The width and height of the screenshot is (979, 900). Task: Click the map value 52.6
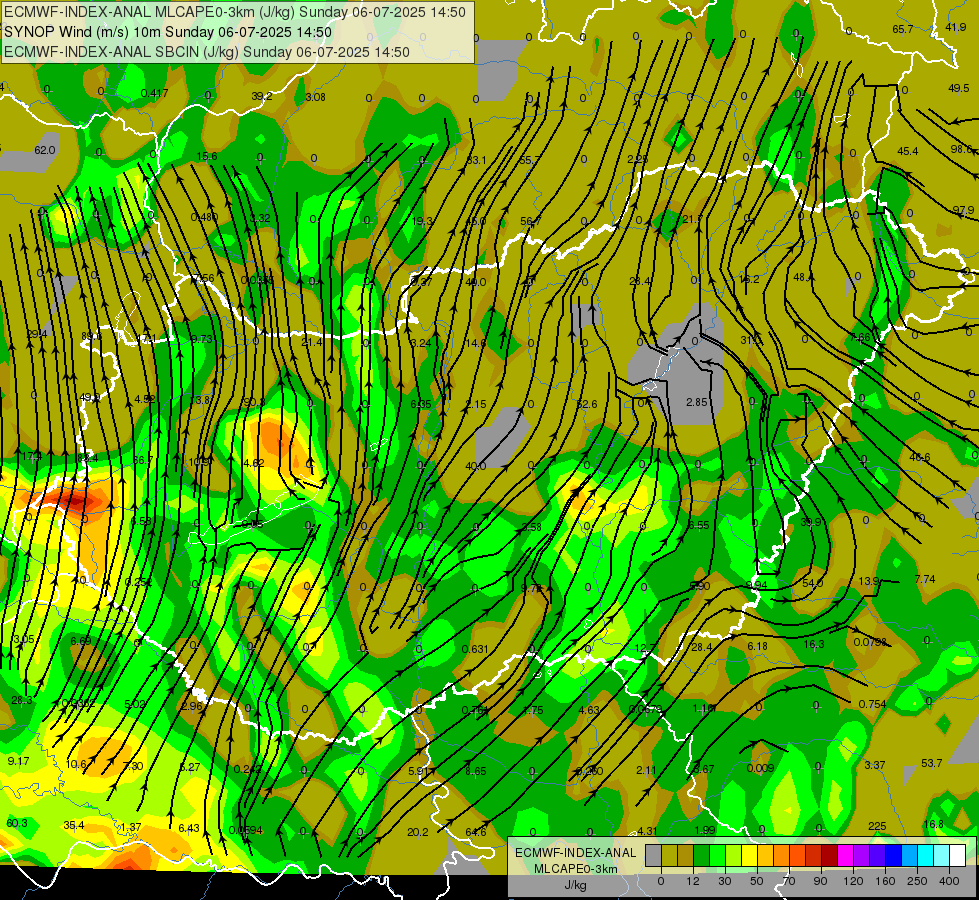586,405
